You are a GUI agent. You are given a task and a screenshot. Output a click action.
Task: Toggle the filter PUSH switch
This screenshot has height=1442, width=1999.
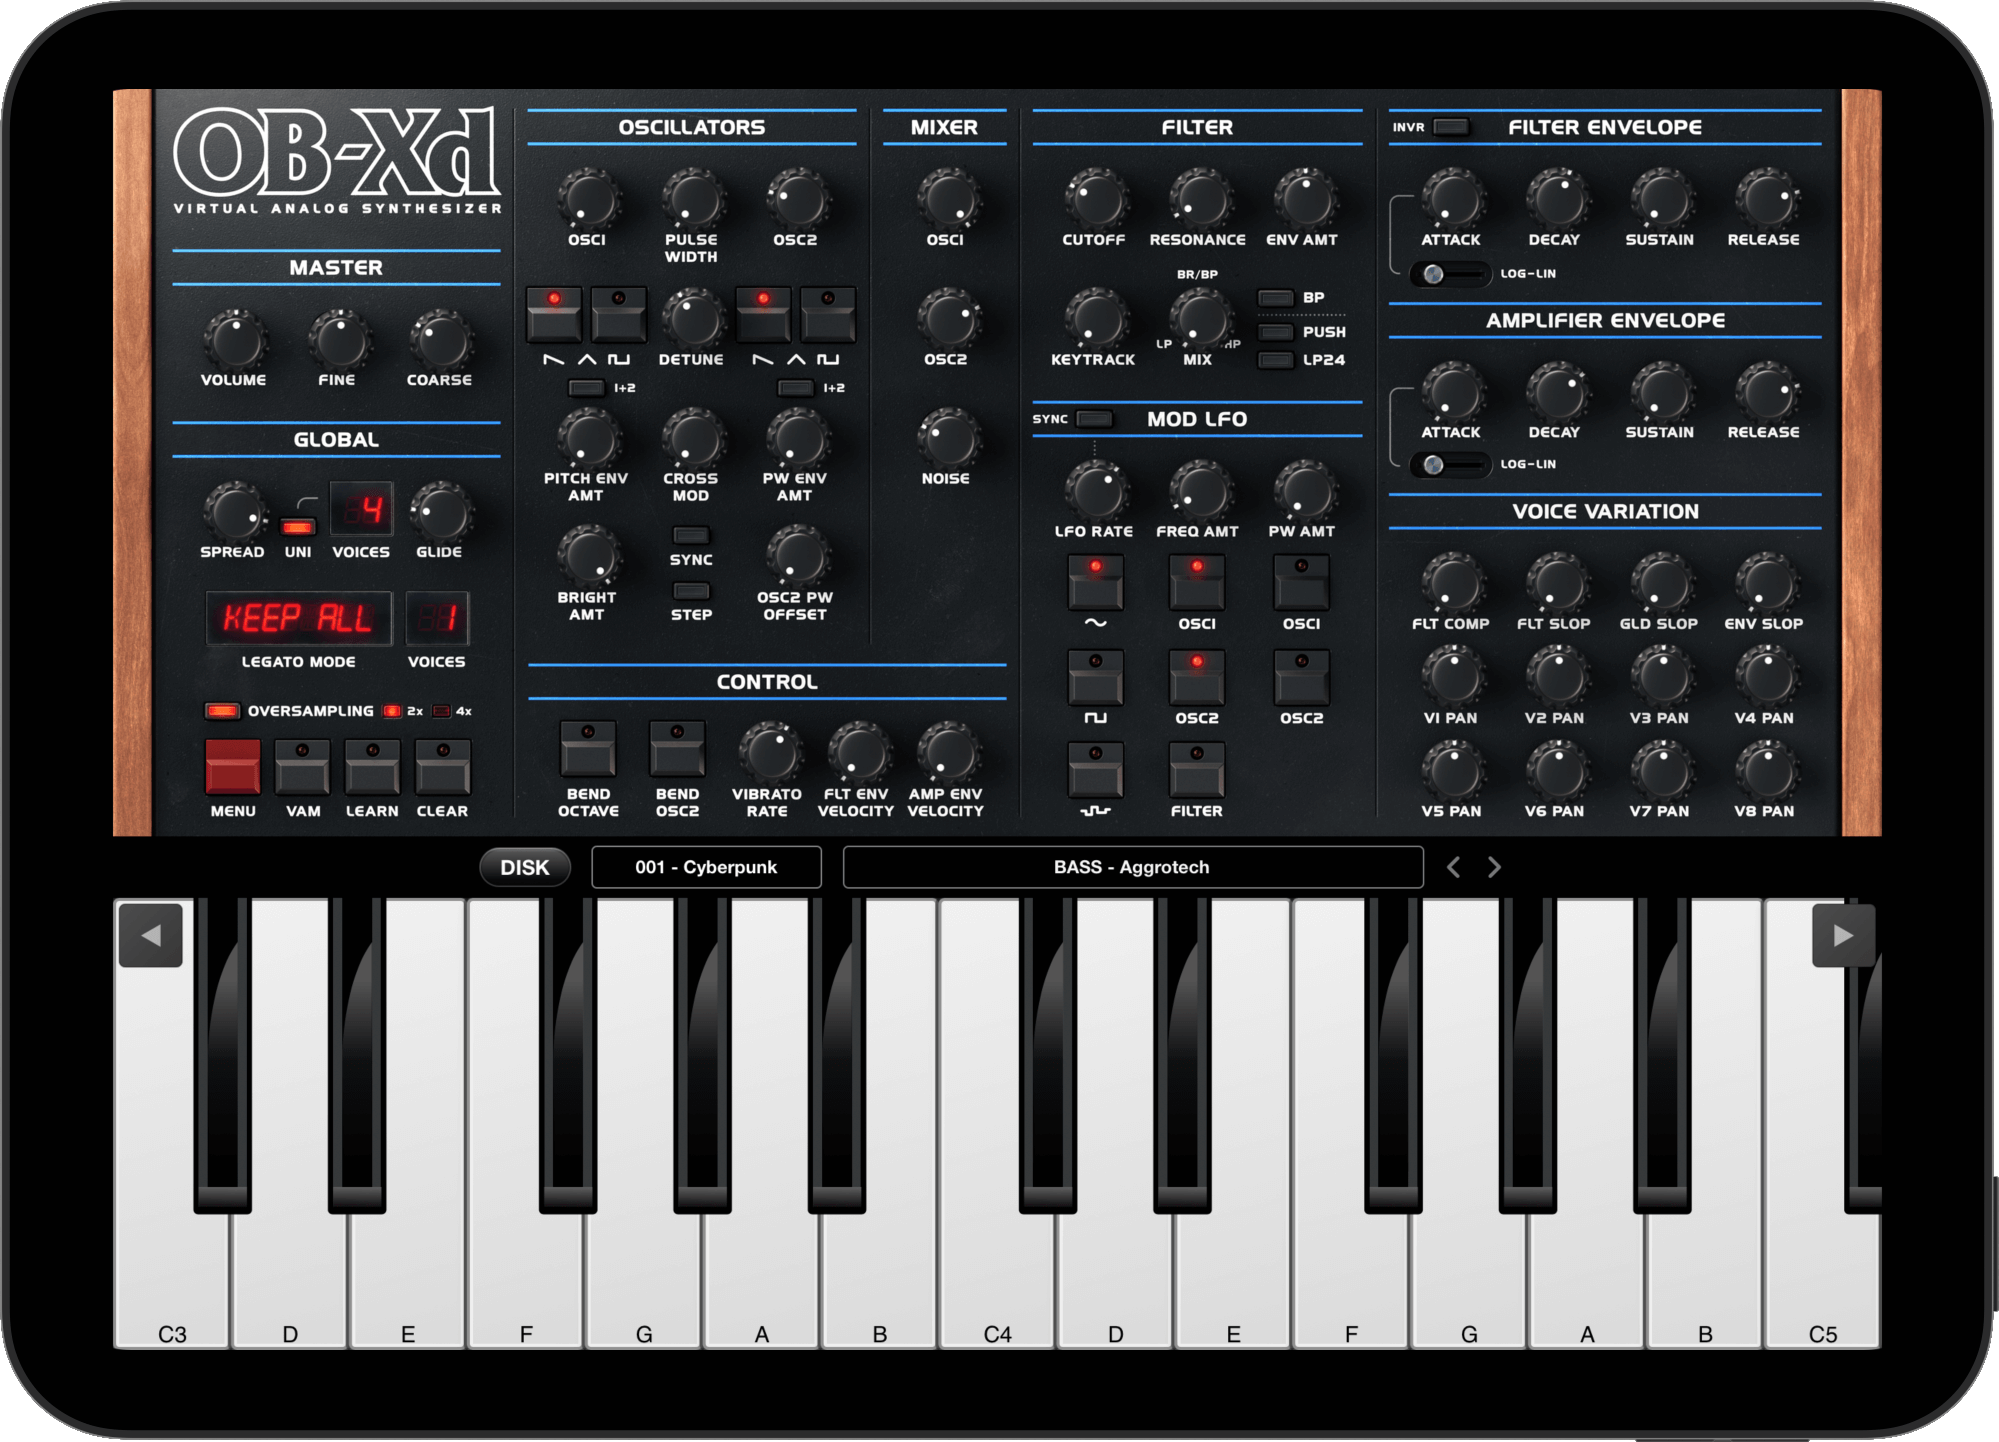pyautogui.click(x=1275, y=332)
